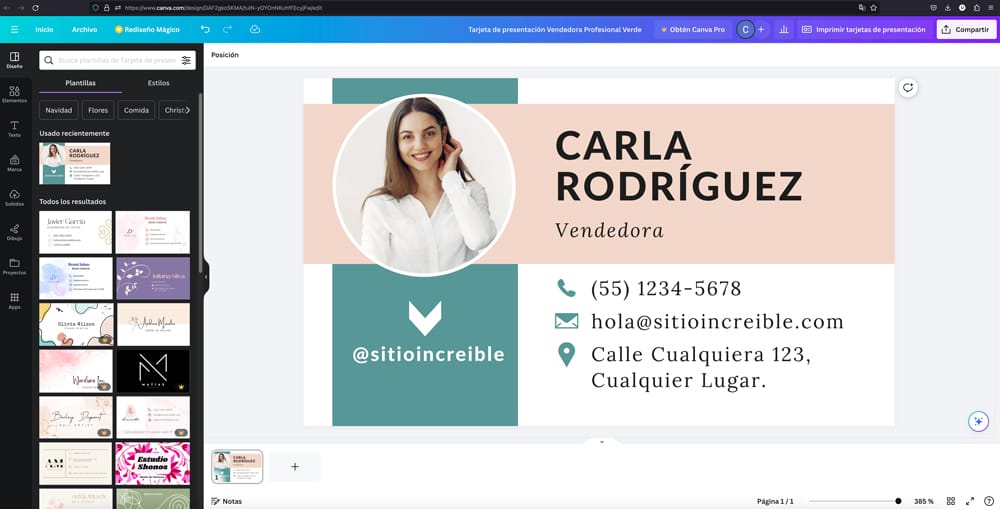Open the search filter options icon

coord(186,61)
